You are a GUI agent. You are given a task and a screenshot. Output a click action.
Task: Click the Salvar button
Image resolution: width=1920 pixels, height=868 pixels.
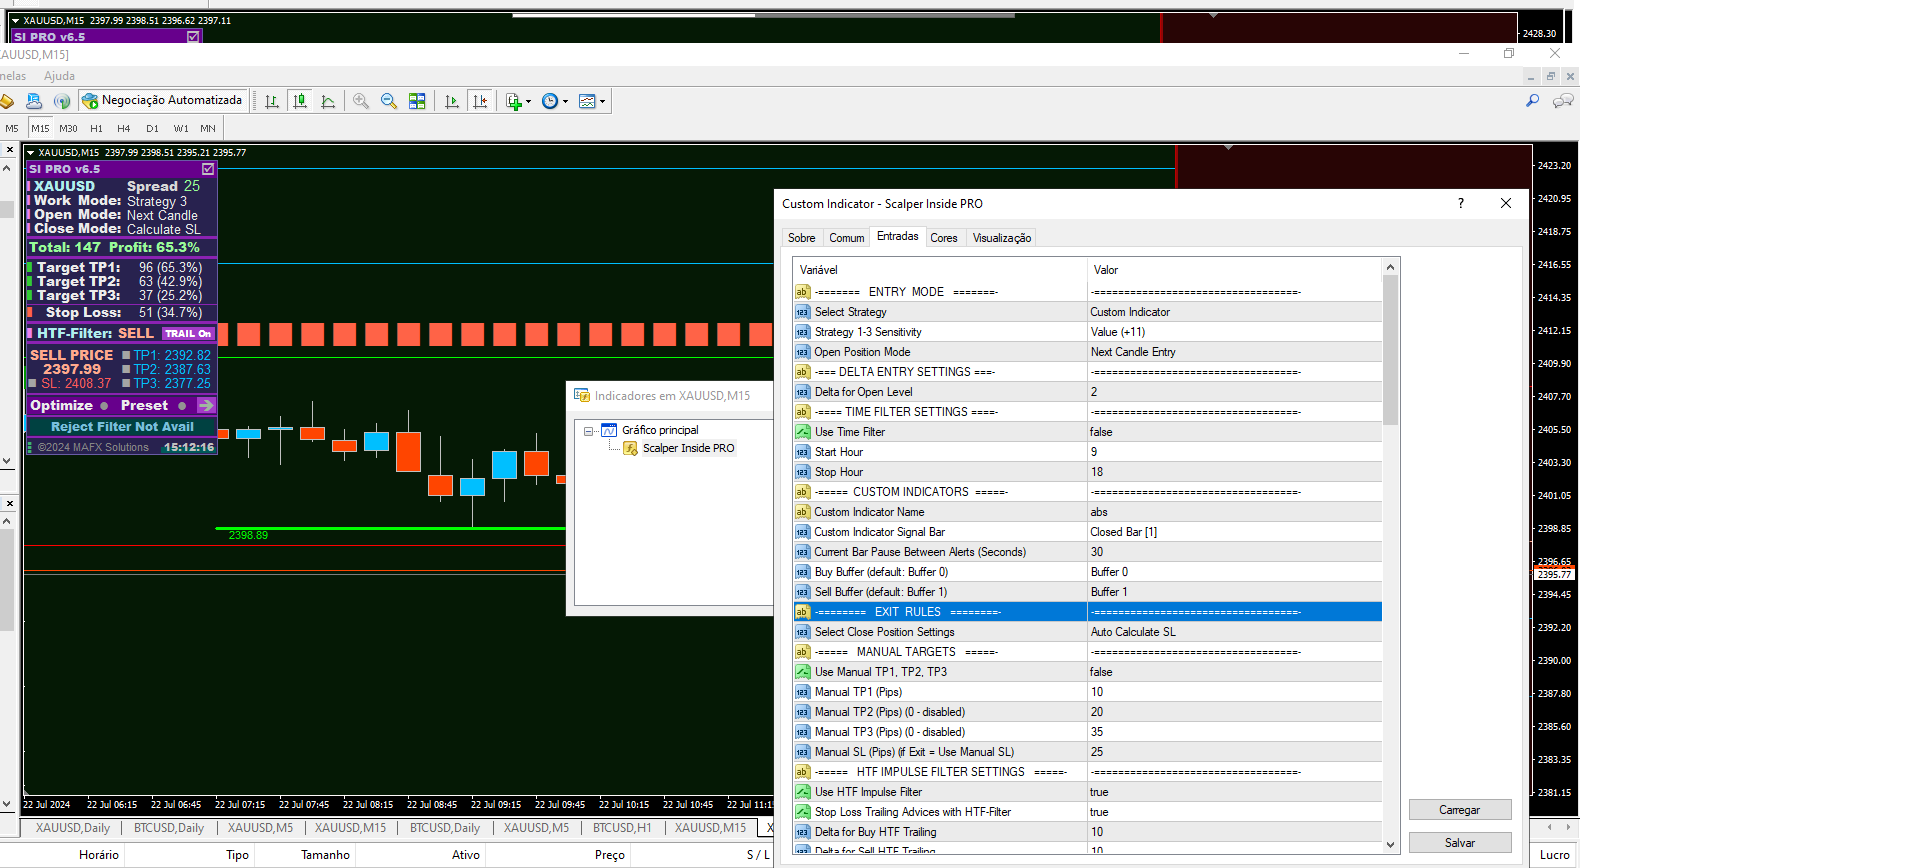(x=1459, y=843)
